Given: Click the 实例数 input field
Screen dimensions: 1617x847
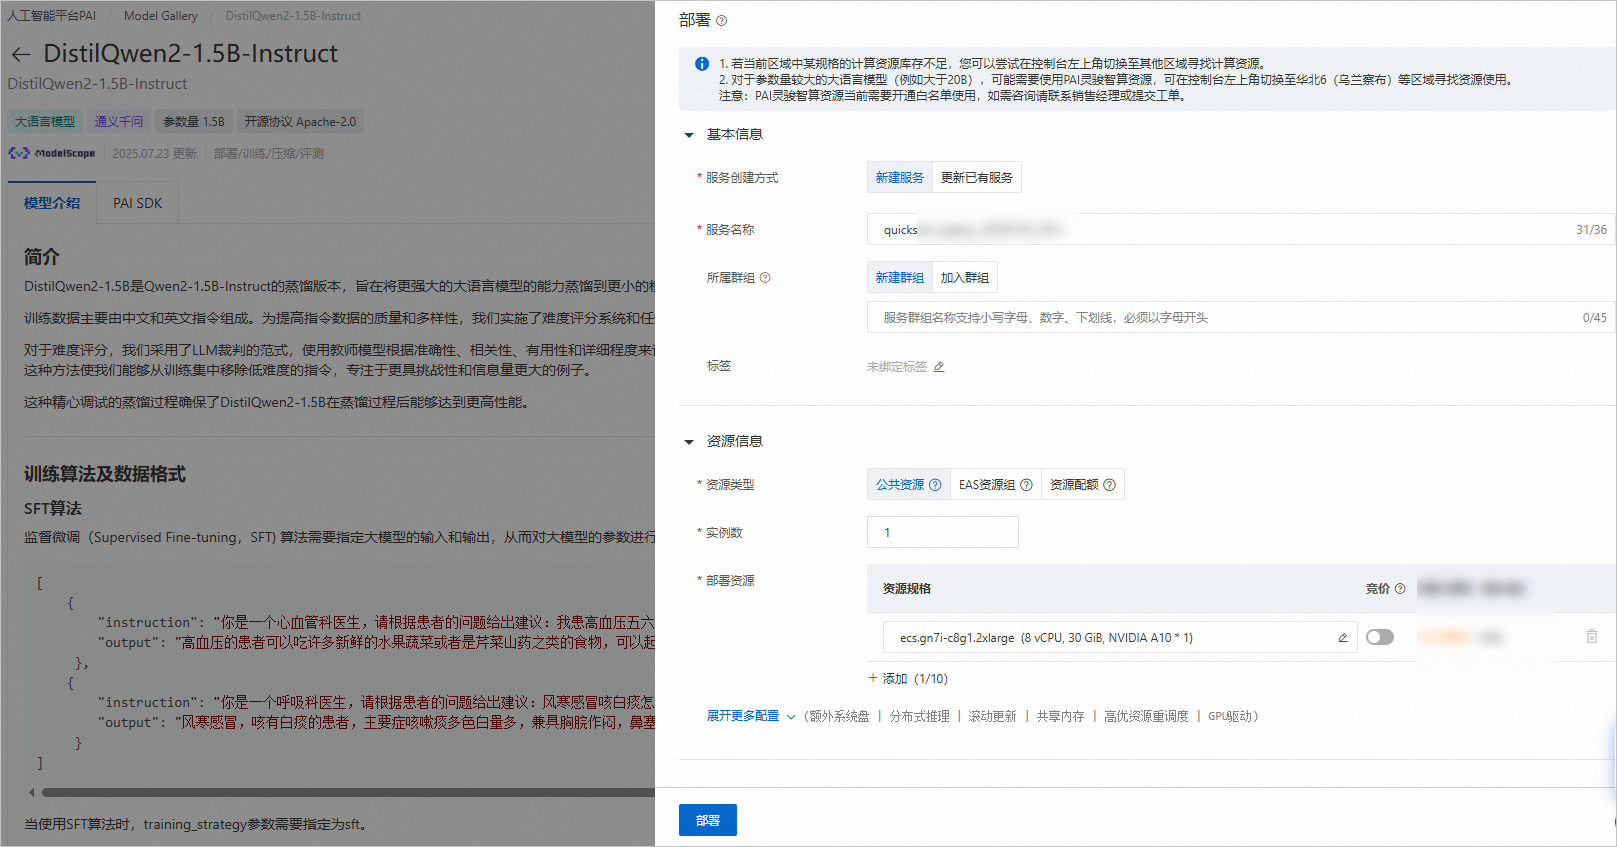Looking at the screenshot, I should [943, 532].
